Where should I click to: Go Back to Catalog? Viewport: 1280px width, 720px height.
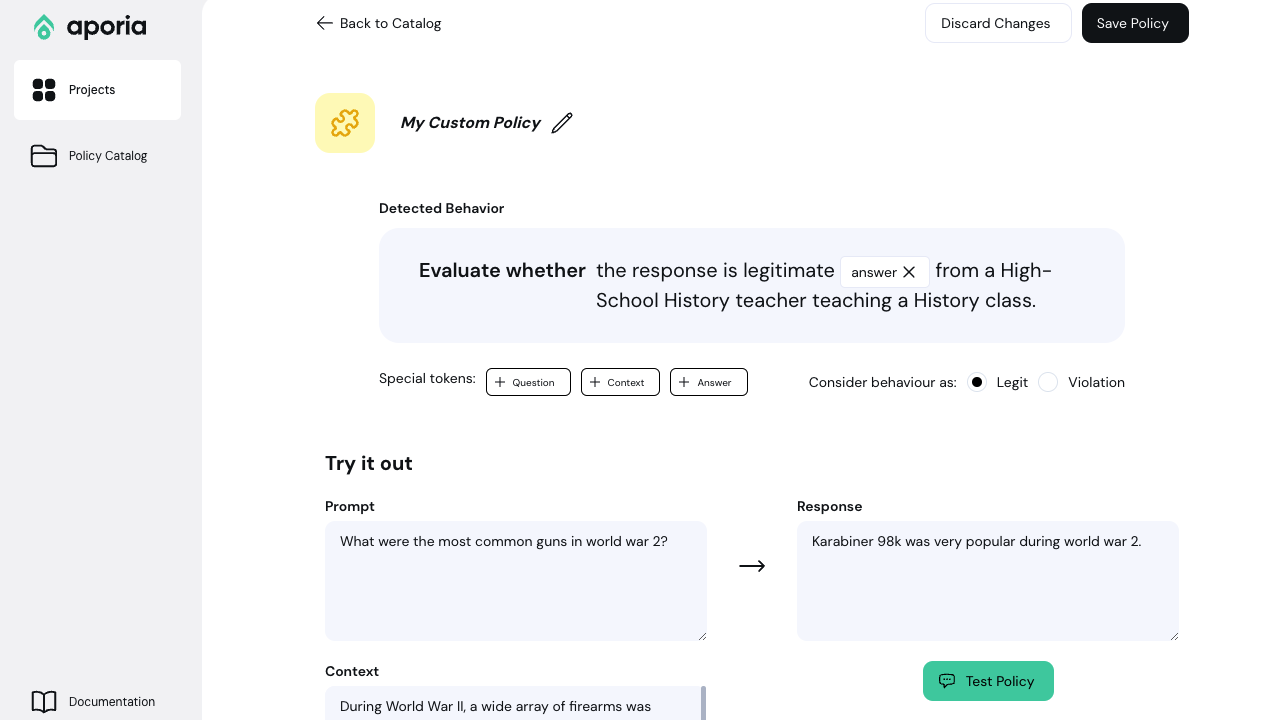(x=379, y=23)
